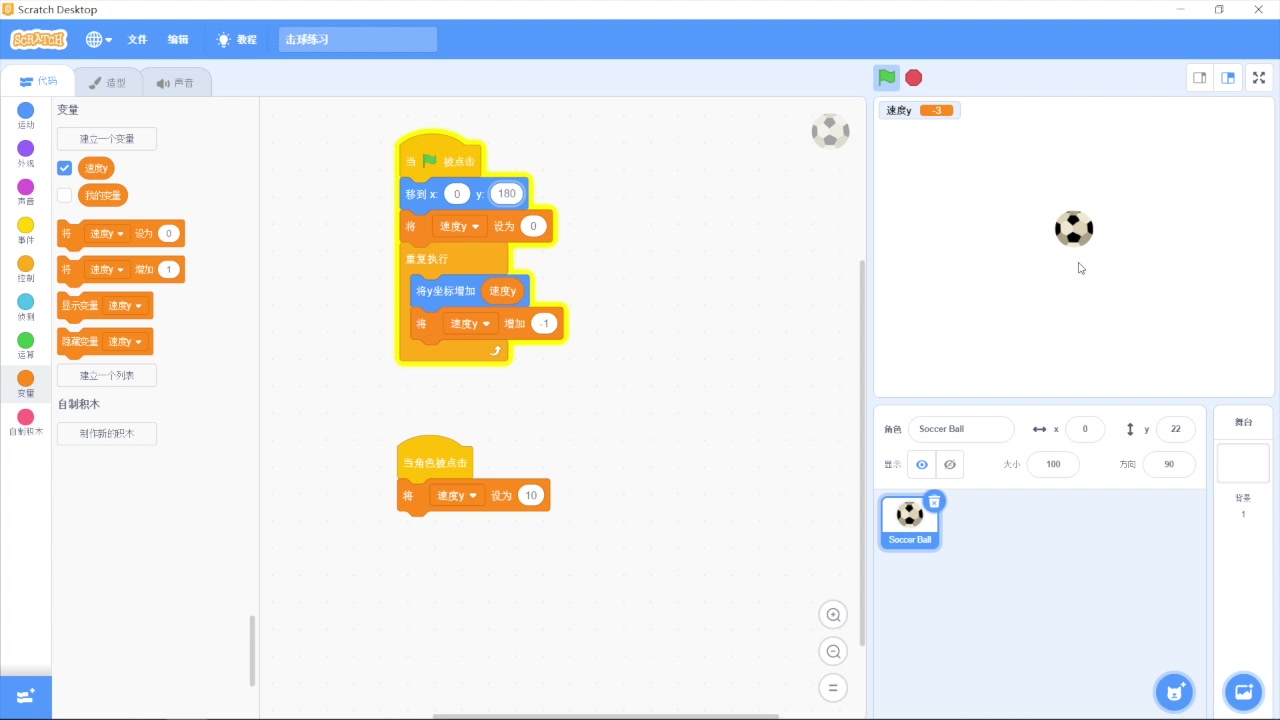
Task: Stop the project with the red stop icon
Action: tap(913, 77)
